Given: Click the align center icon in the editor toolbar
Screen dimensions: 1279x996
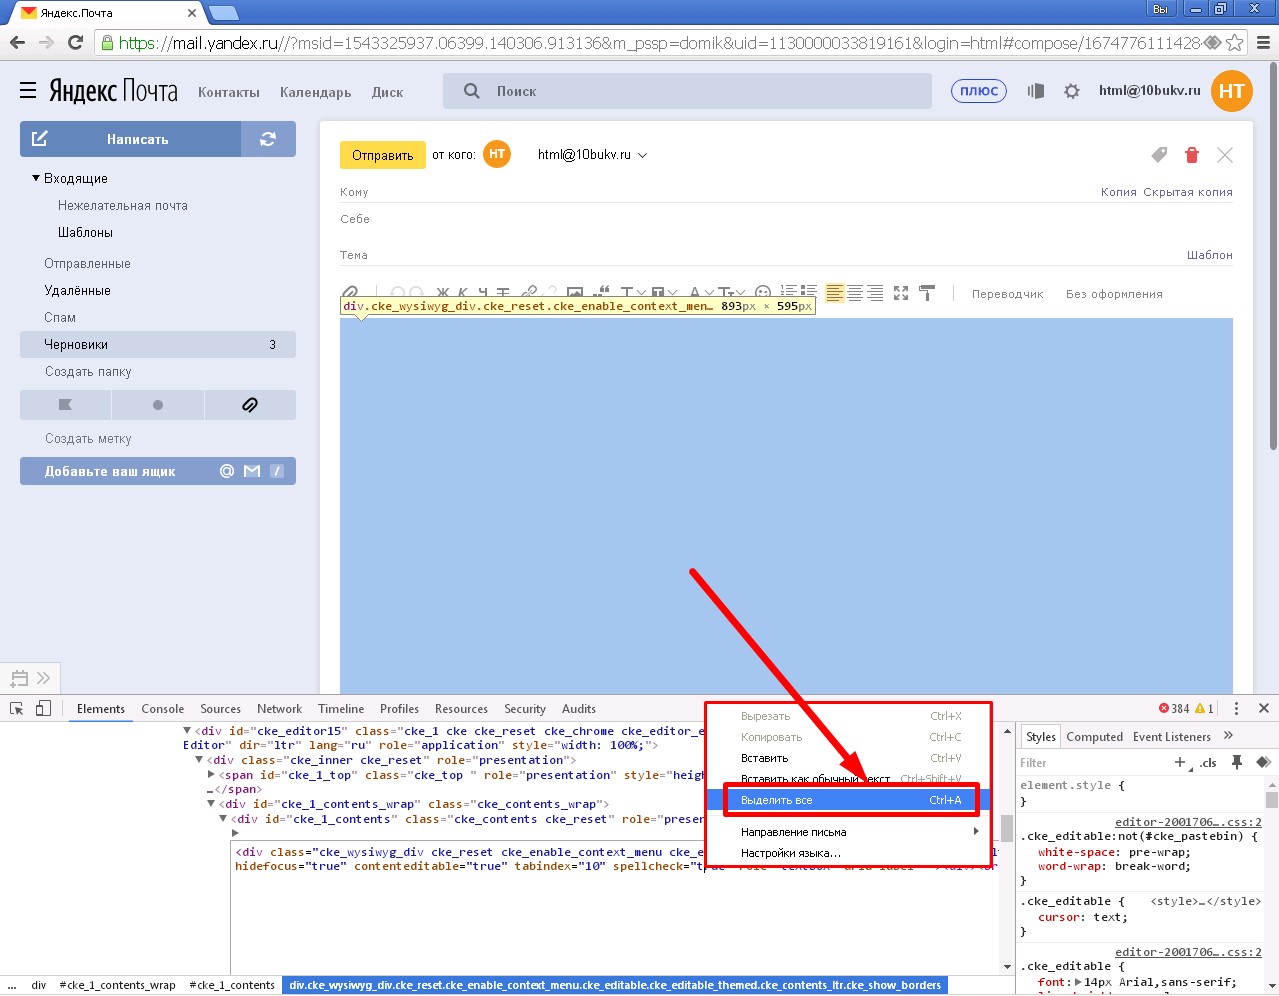Looking at the screenshot, I should click(x=855, y=293).
